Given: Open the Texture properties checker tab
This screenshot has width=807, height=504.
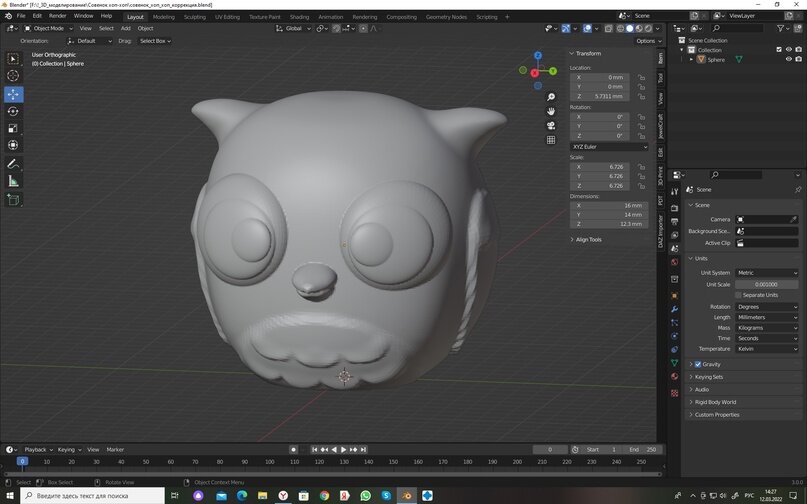Looking at the screenshot, I should point(675,393).
